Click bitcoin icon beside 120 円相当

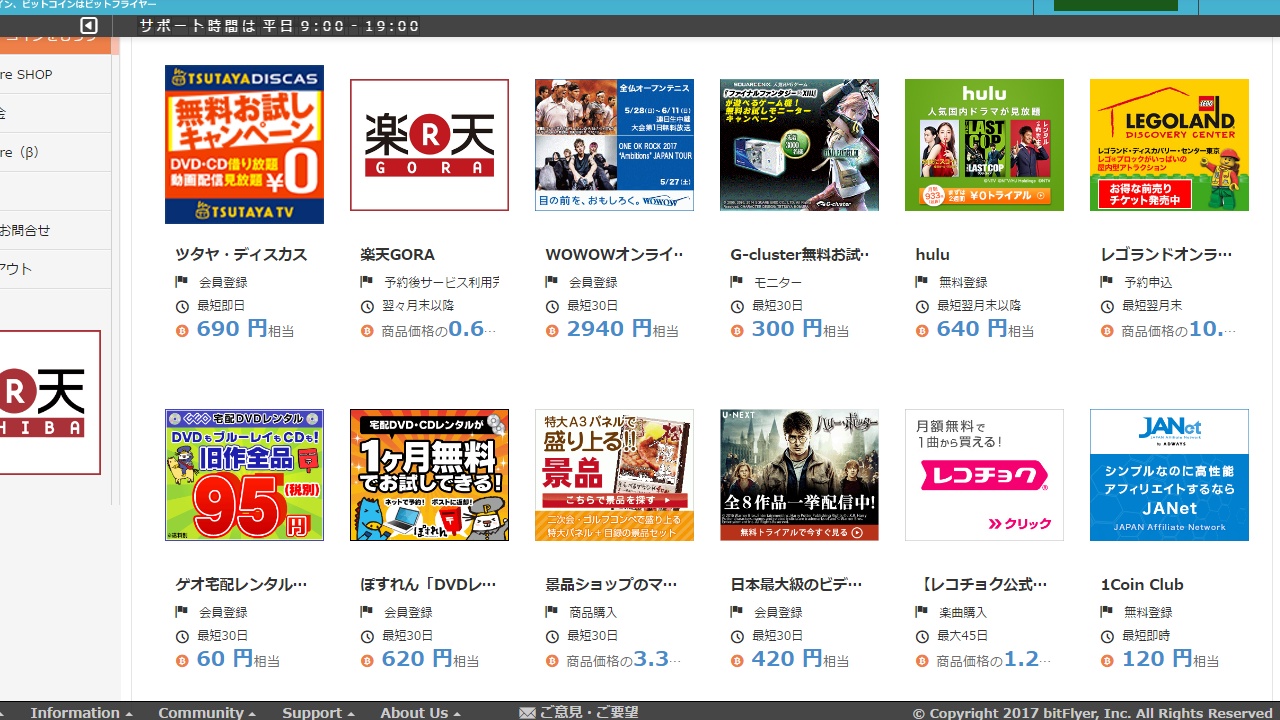(x=1107, y=661)
